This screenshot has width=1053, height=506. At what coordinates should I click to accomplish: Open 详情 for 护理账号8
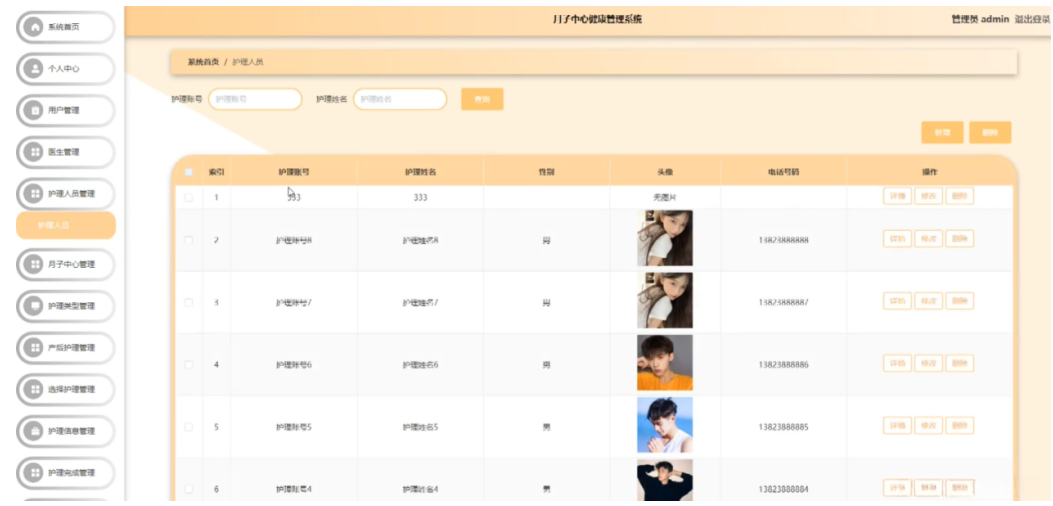[x=897, y=239]
